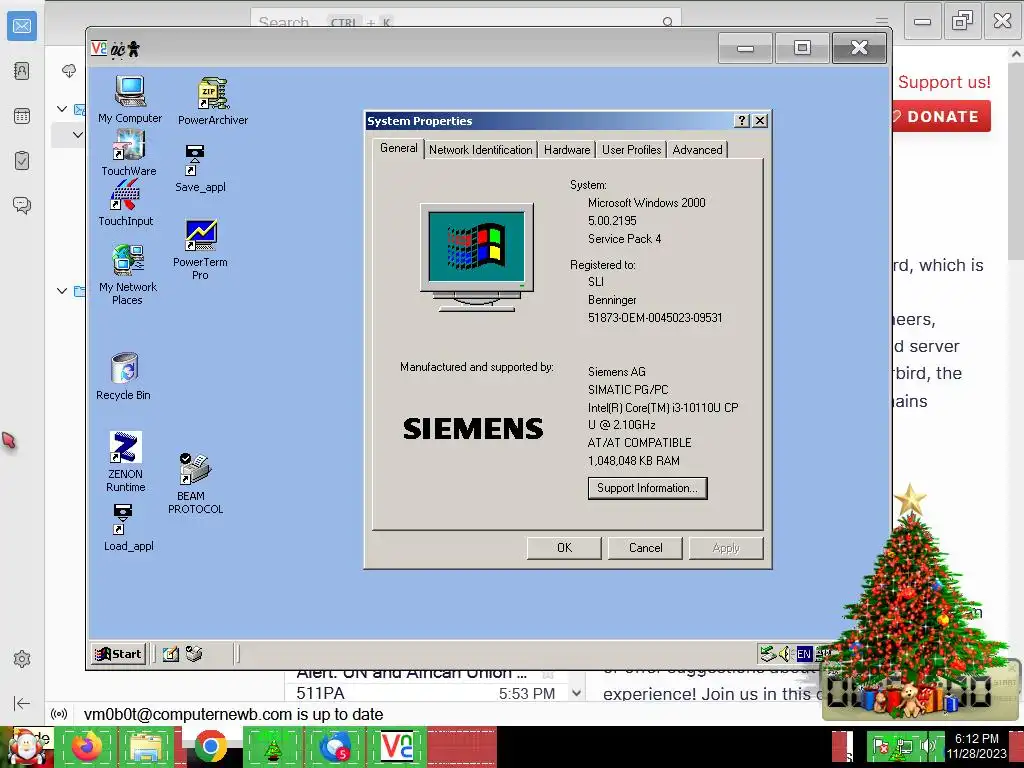Click the speaker icon in remote Windows 2000 tray
This screenshot has height=768, width=1024.
(x=785, y=654)
